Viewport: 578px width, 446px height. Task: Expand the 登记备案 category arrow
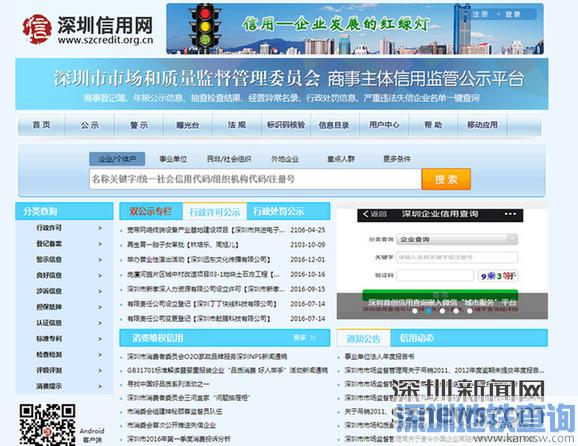100,244
